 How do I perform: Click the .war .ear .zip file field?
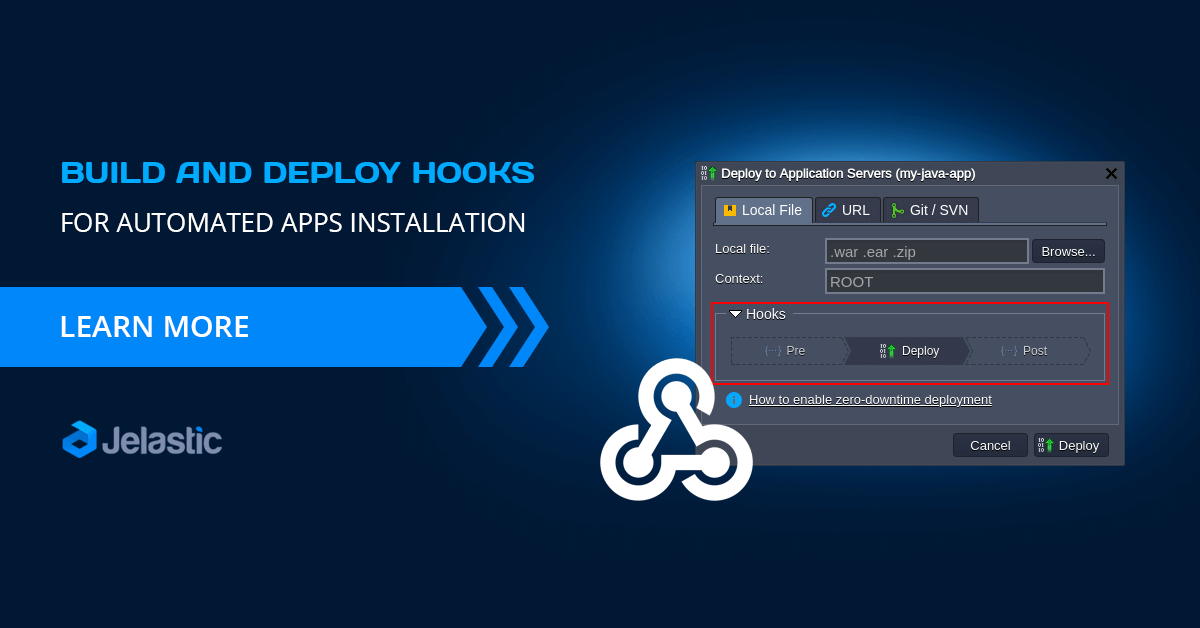(926, 251)
